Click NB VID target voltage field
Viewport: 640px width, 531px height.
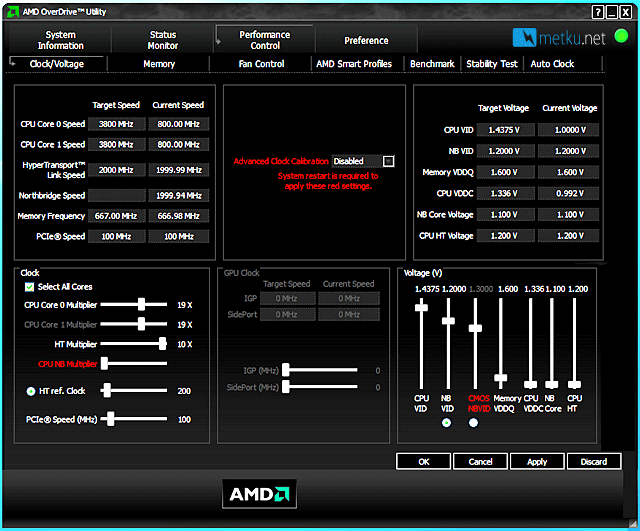click(505, 151)
